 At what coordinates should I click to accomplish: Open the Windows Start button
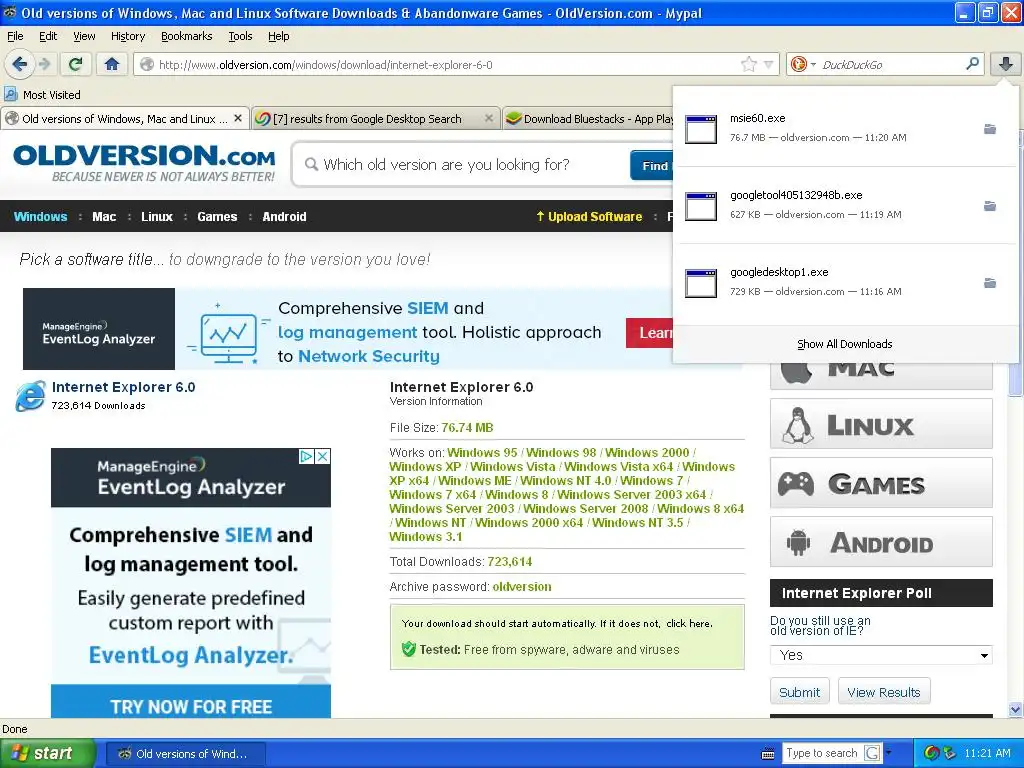click(48, 753)
